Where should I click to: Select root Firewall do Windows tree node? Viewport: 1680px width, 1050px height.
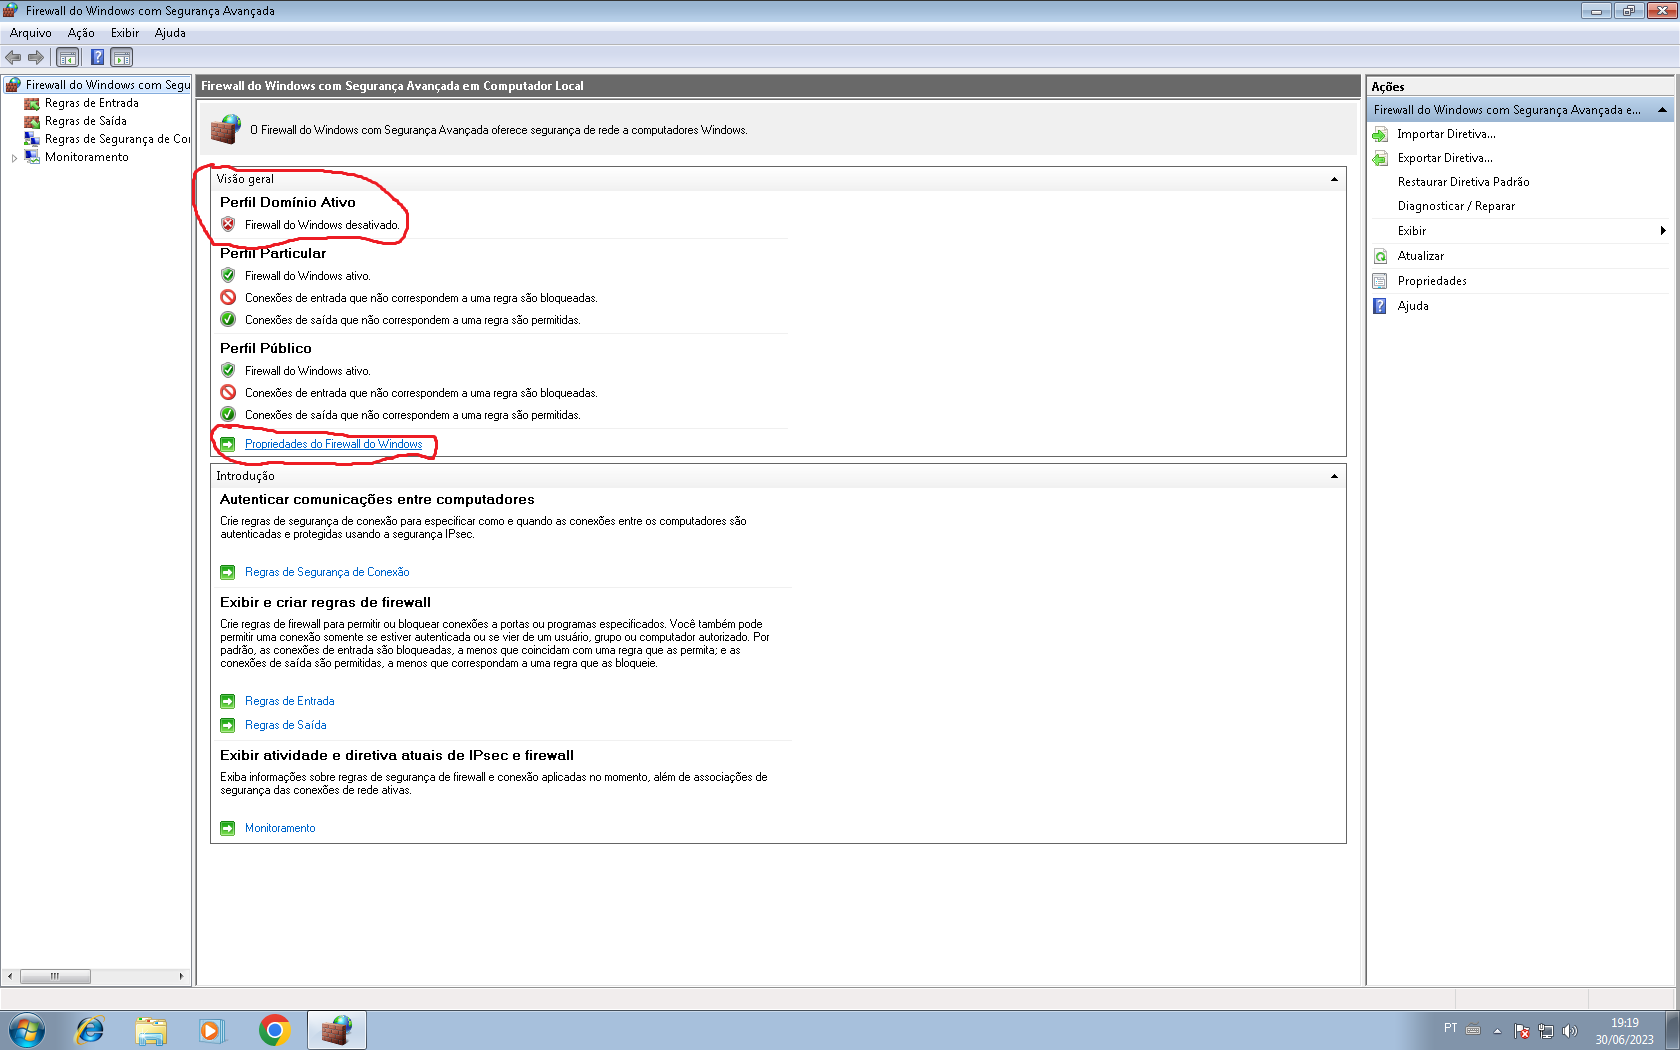pyautogui.click(x=107, y=85)
